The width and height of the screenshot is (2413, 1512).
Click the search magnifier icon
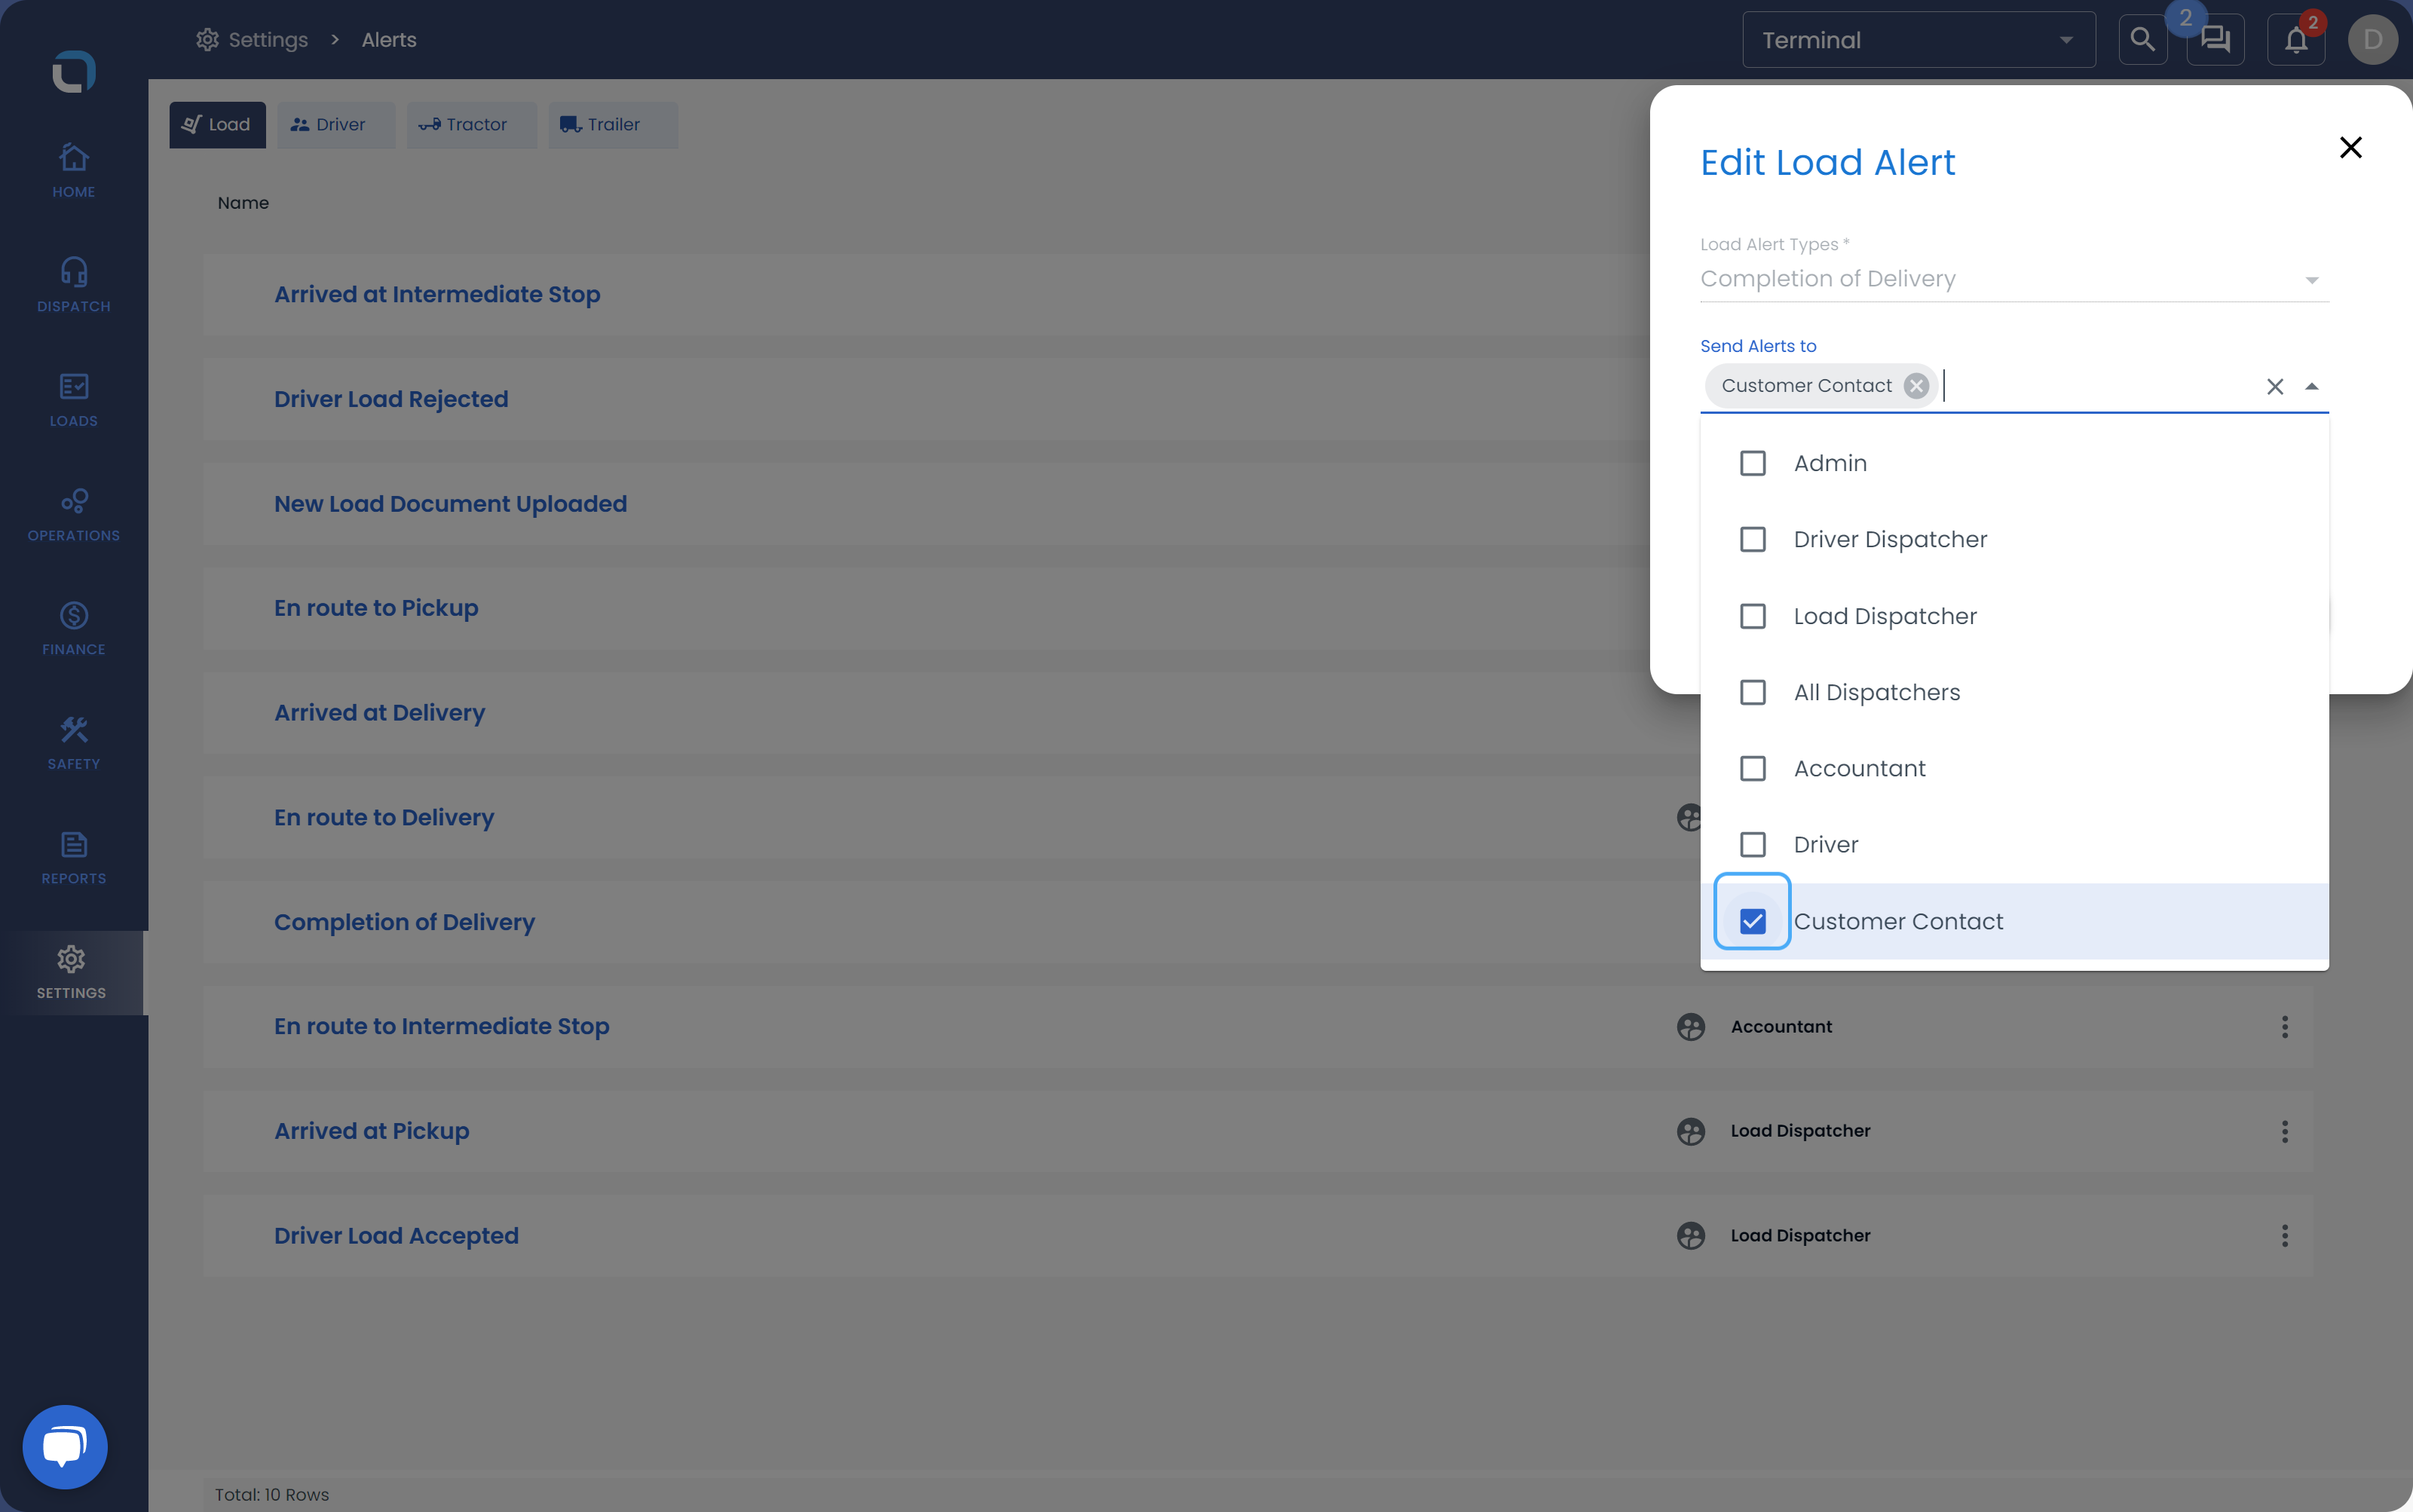click(2142, 40)
